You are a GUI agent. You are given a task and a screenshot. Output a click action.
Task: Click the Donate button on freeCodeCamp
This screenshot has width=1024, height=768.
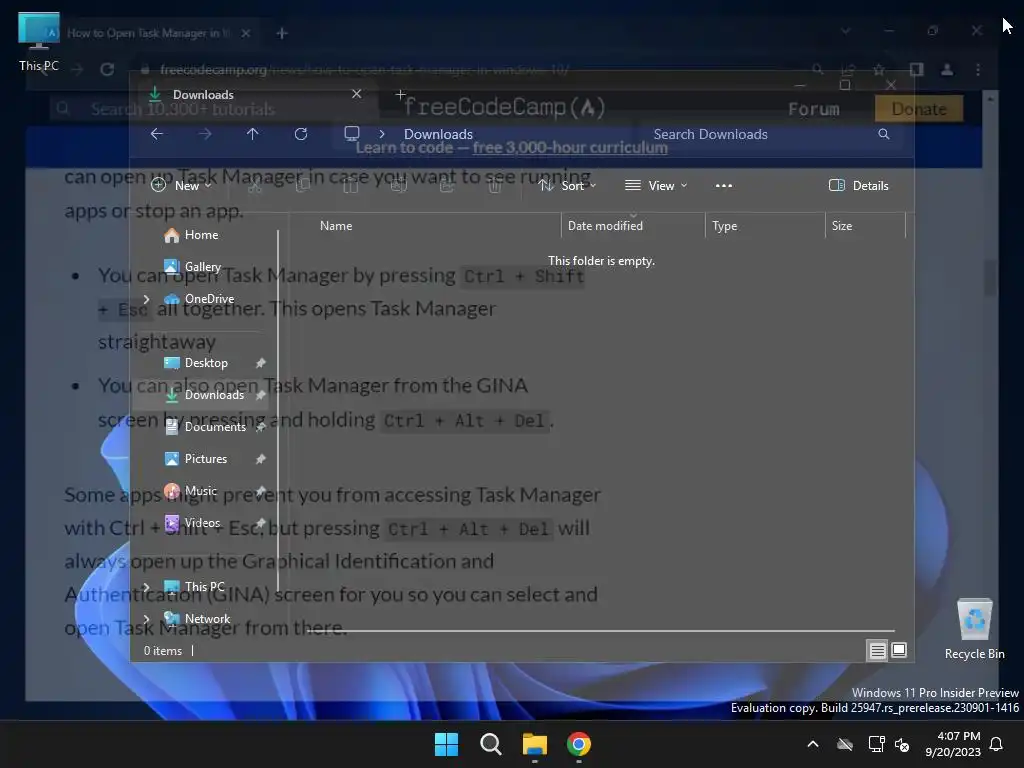[x=919, y=109]
